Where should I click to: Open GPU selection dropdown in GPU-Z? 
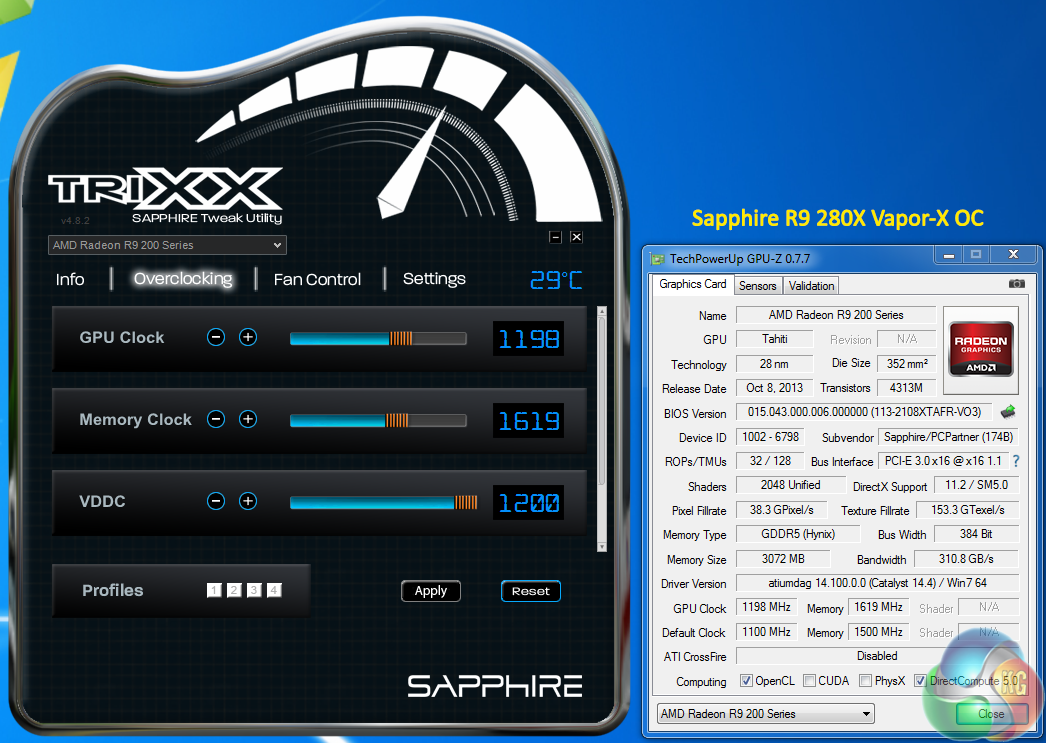766,714
